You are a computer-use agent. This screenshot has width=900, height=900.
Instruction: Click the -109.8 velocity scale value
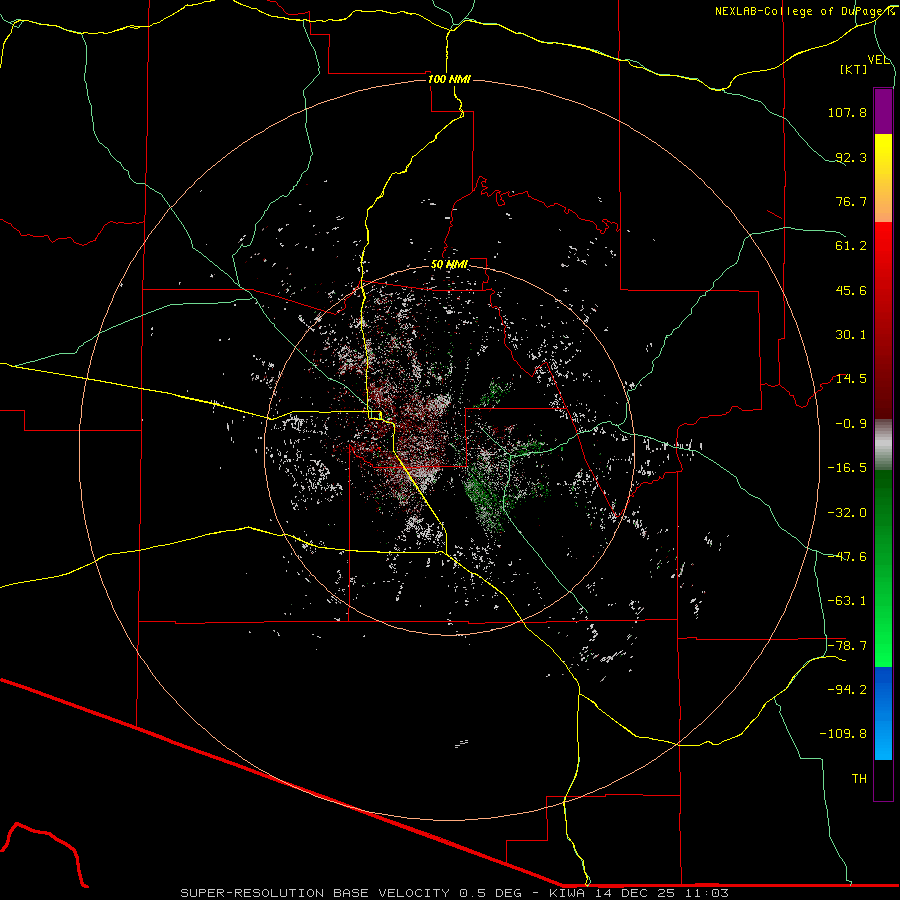pyautogui.click(x=844, y=734)
